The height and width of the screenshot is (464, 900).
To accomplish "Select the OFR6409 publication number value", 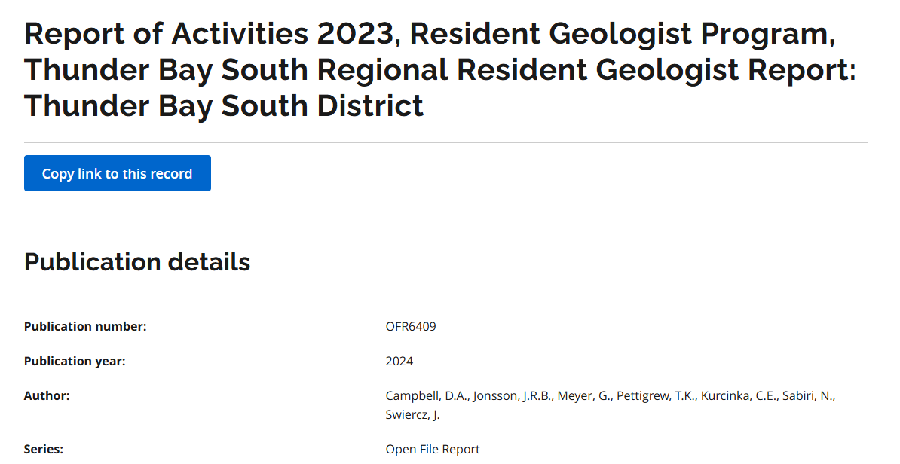I will [411, 326].
